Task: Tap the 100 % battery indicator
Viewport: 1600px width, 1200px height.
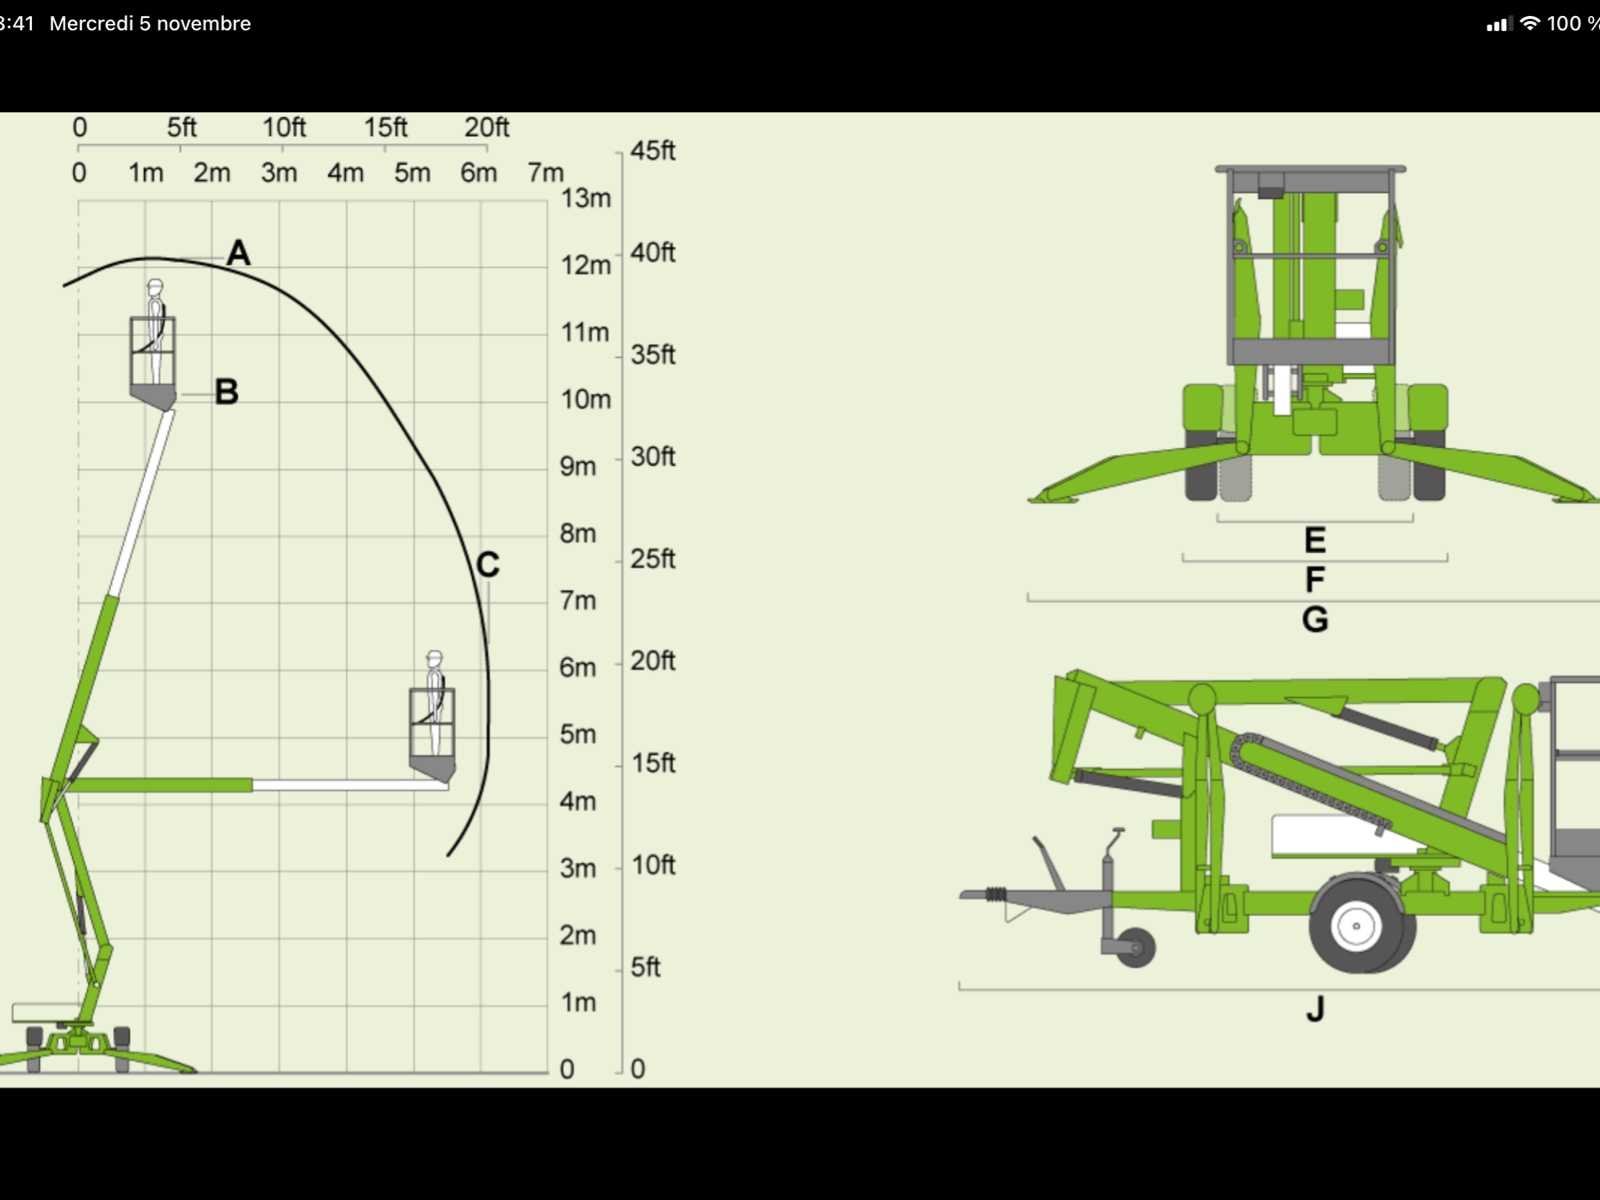Action: click(1572, 23)
